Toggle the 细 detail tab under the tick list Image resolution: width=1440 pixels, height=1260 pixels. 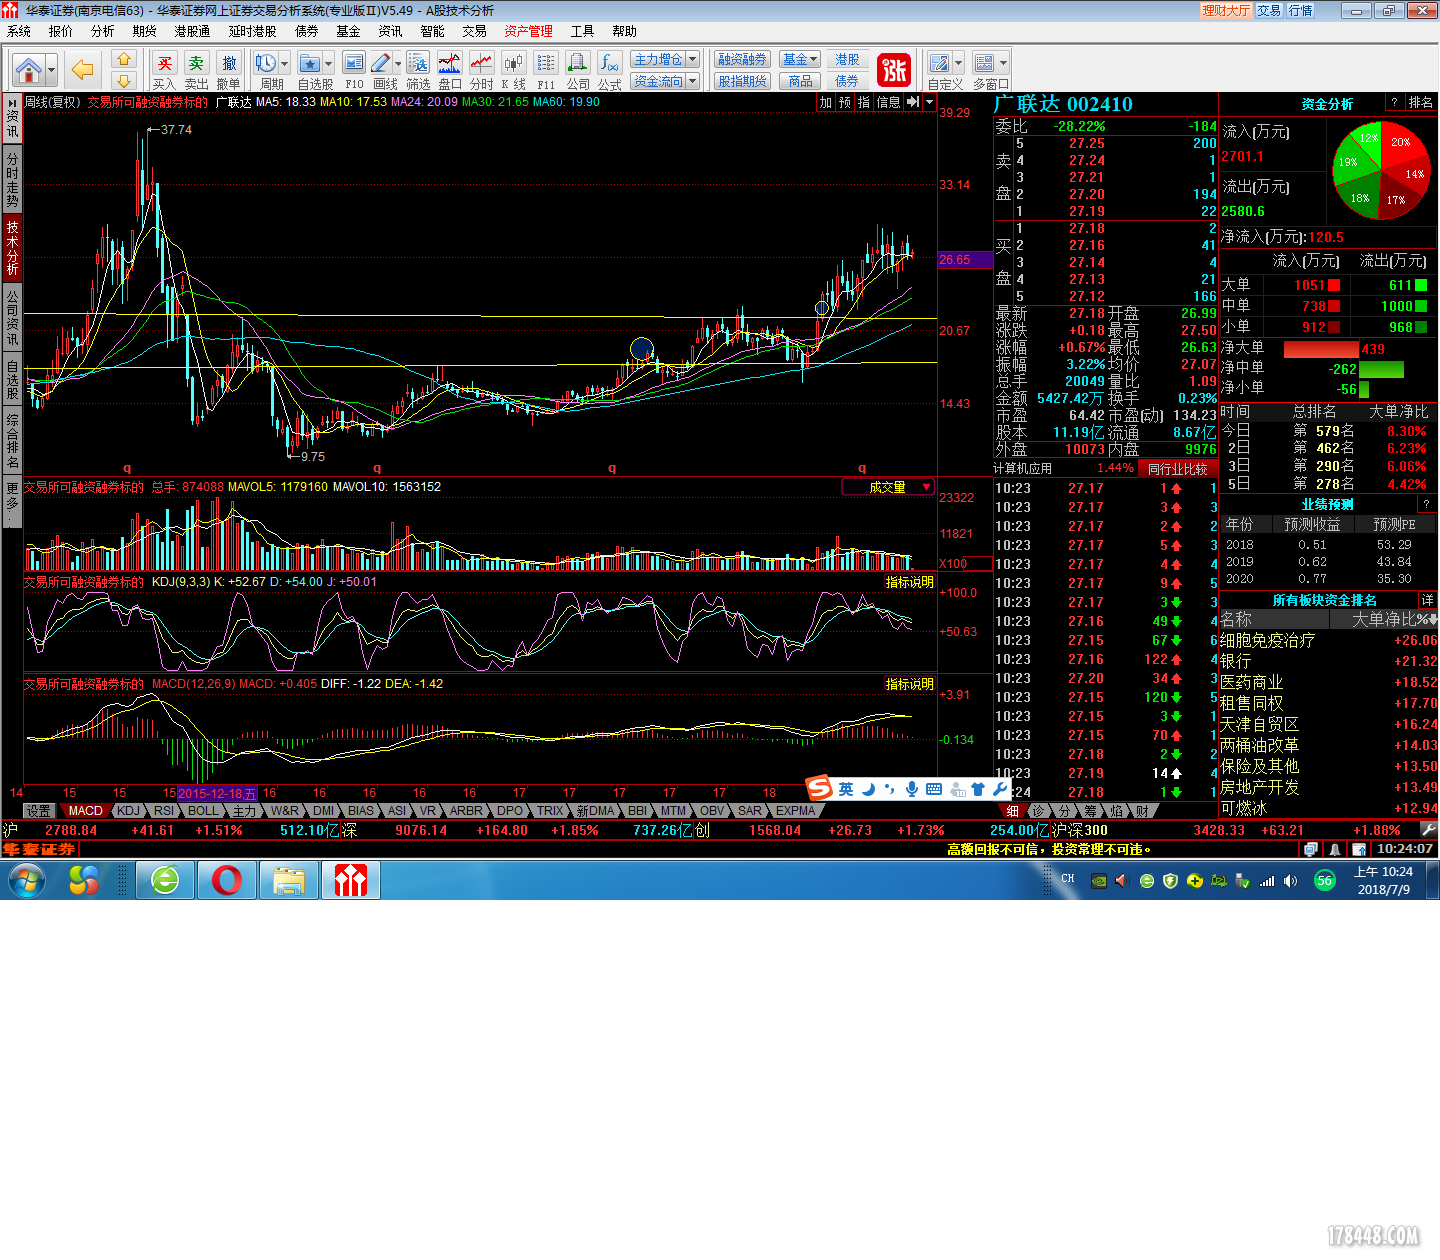click(1012, 811)
